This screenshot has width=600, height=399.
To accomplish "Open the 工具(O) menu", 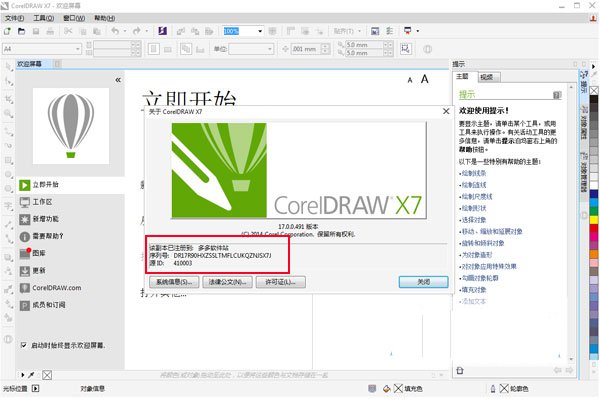I will point(44,18).
